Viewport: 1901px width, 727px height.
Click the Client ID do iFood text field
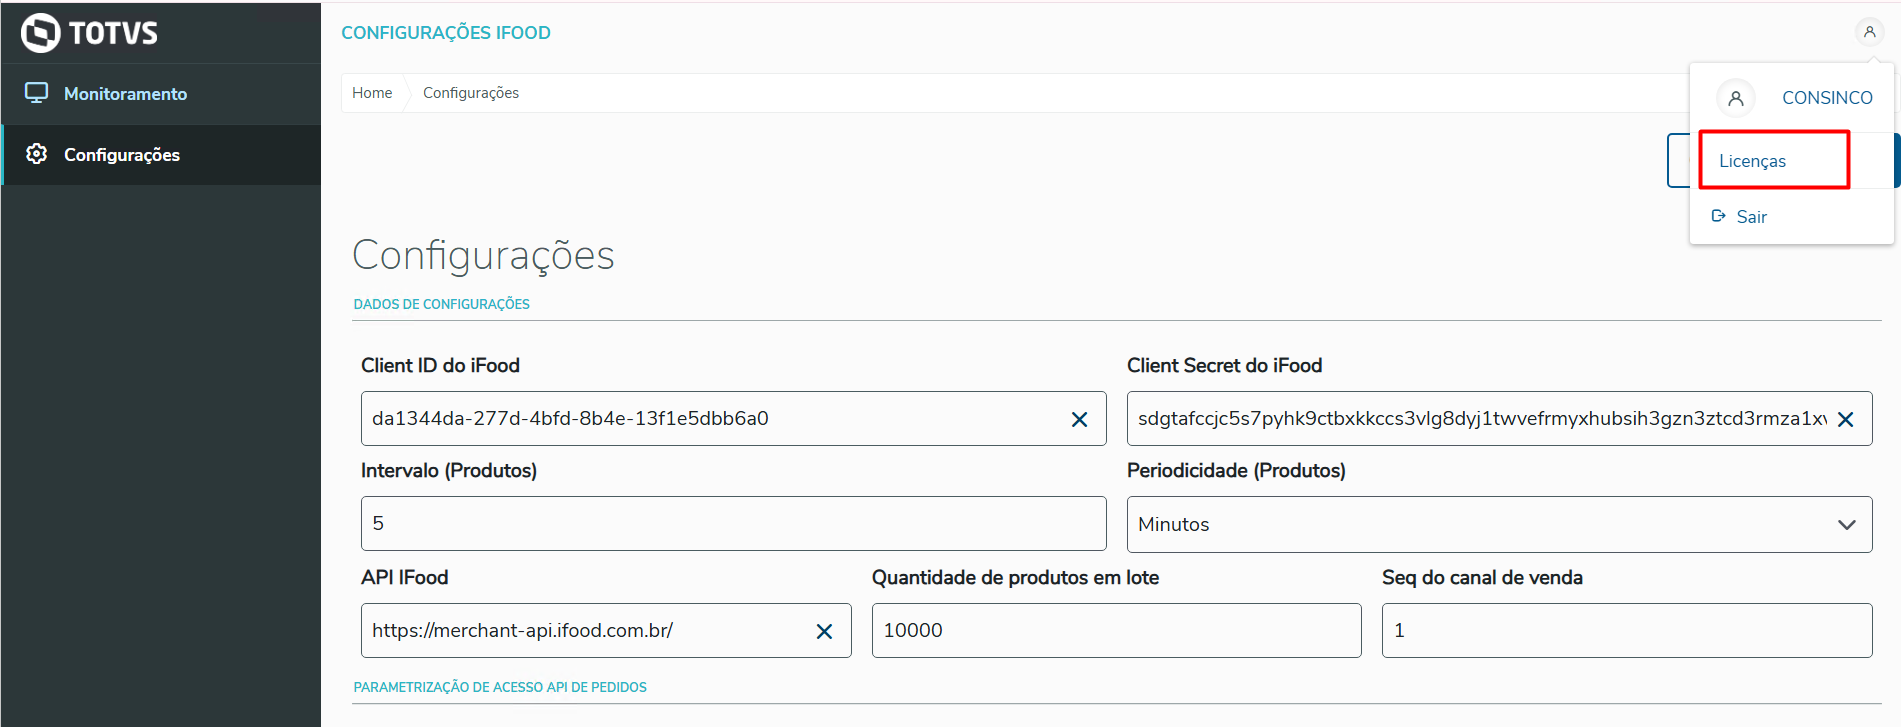pos(710,419)
